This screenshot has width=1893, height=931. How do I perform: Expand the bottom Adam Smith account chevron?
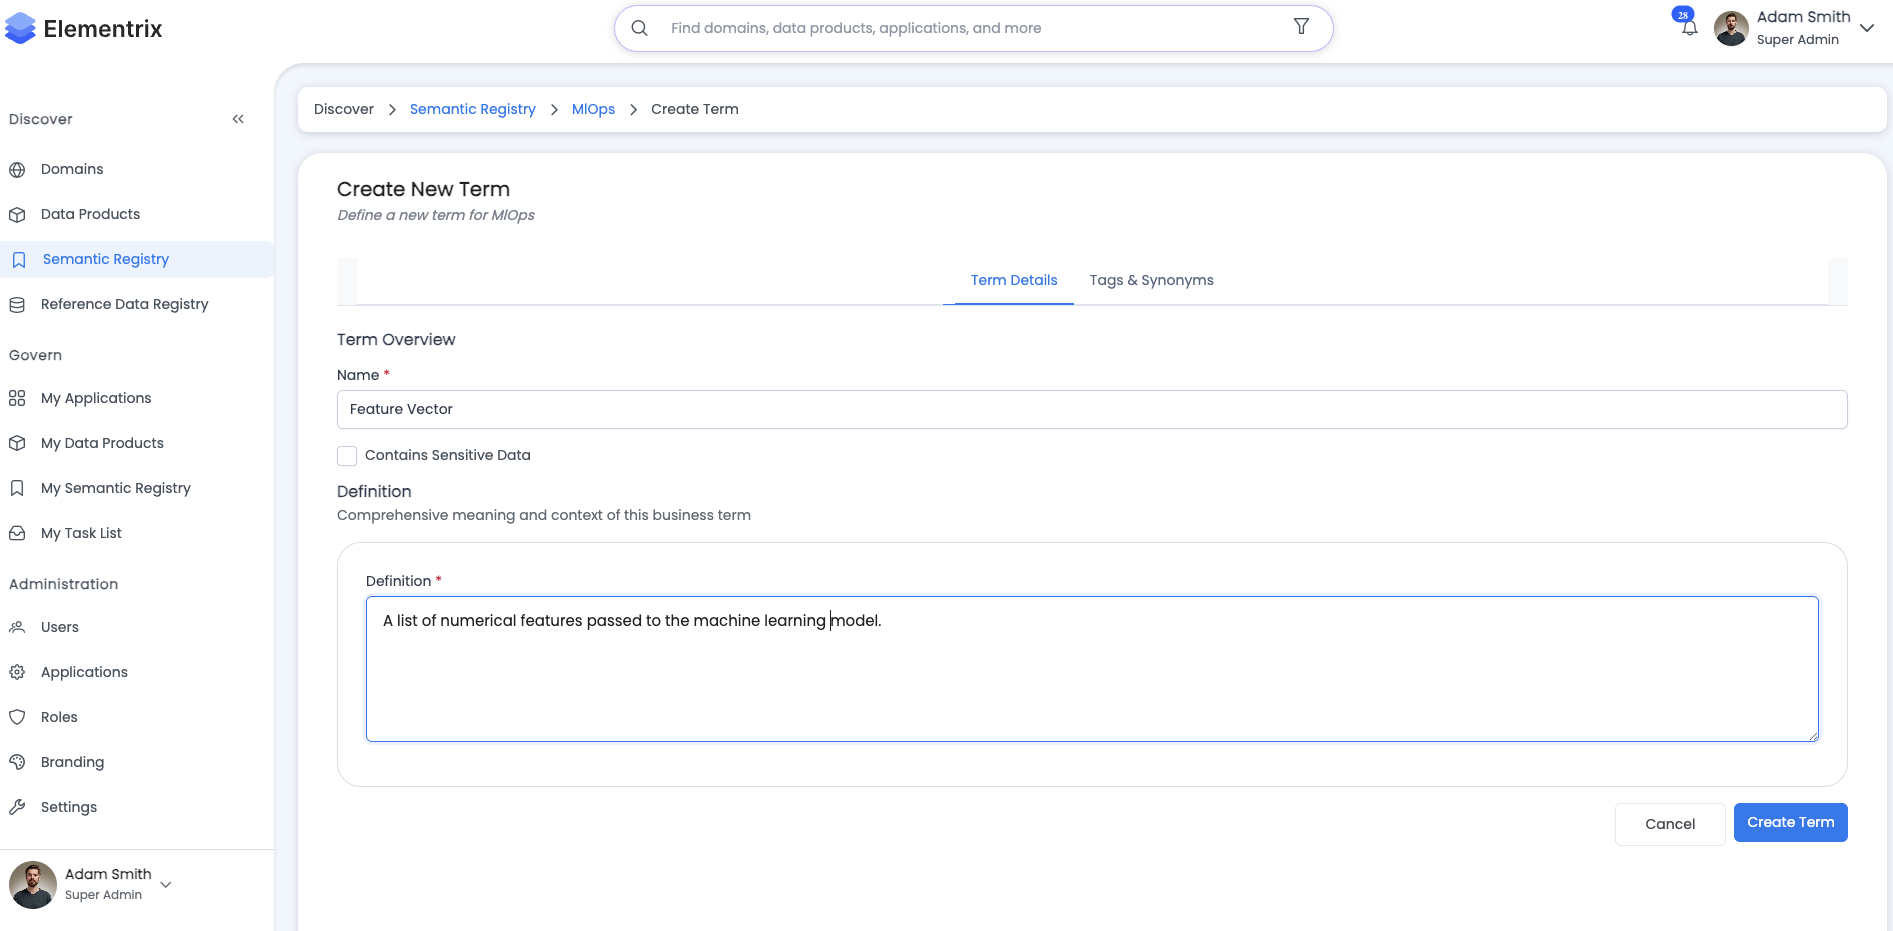pyautogui.click(x=165, y=885)
